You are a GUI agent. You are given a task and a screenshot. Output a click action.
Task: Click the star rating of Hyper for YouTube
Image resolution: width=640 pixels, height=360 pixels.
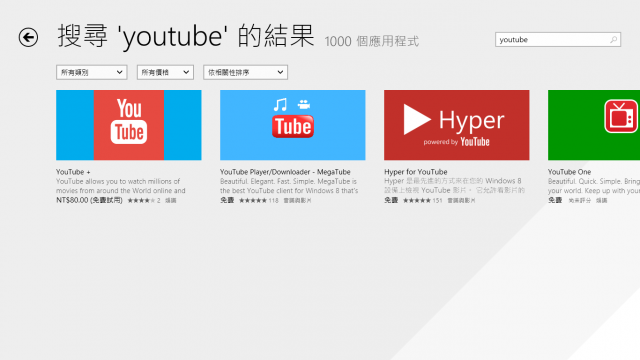(417, 200)
